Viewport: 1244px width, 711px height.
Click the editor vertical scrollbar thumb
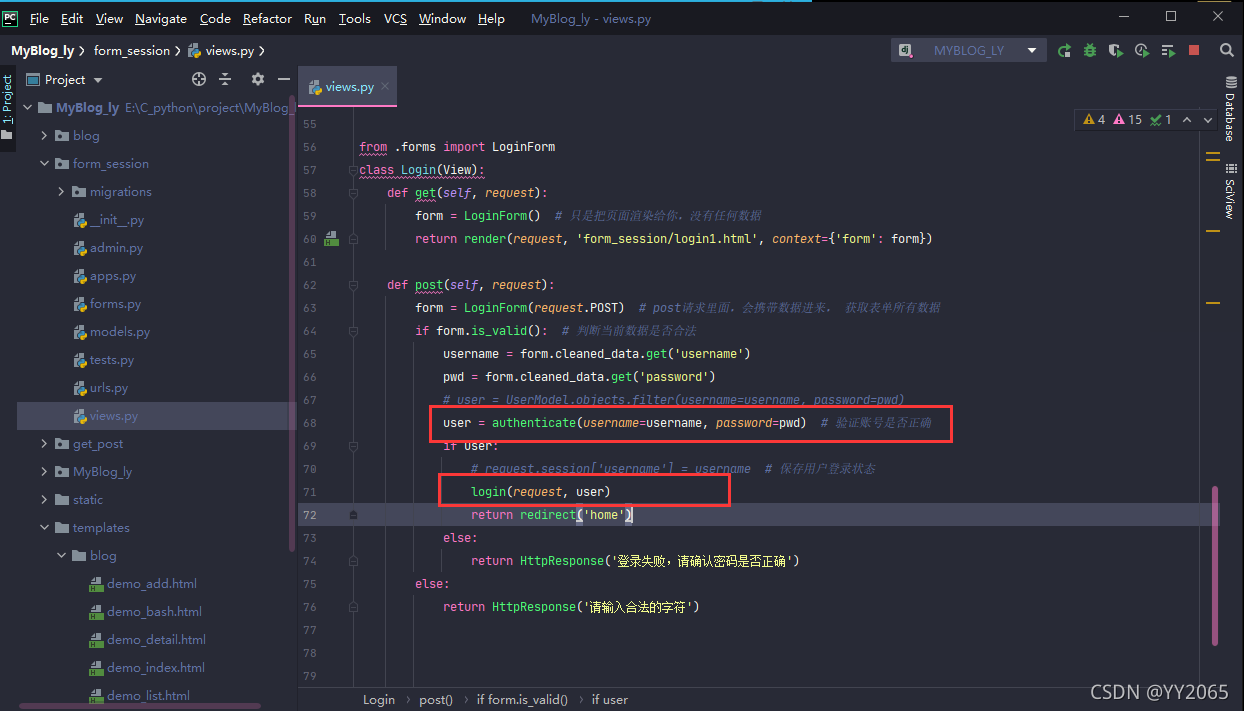pos(1215,565)
